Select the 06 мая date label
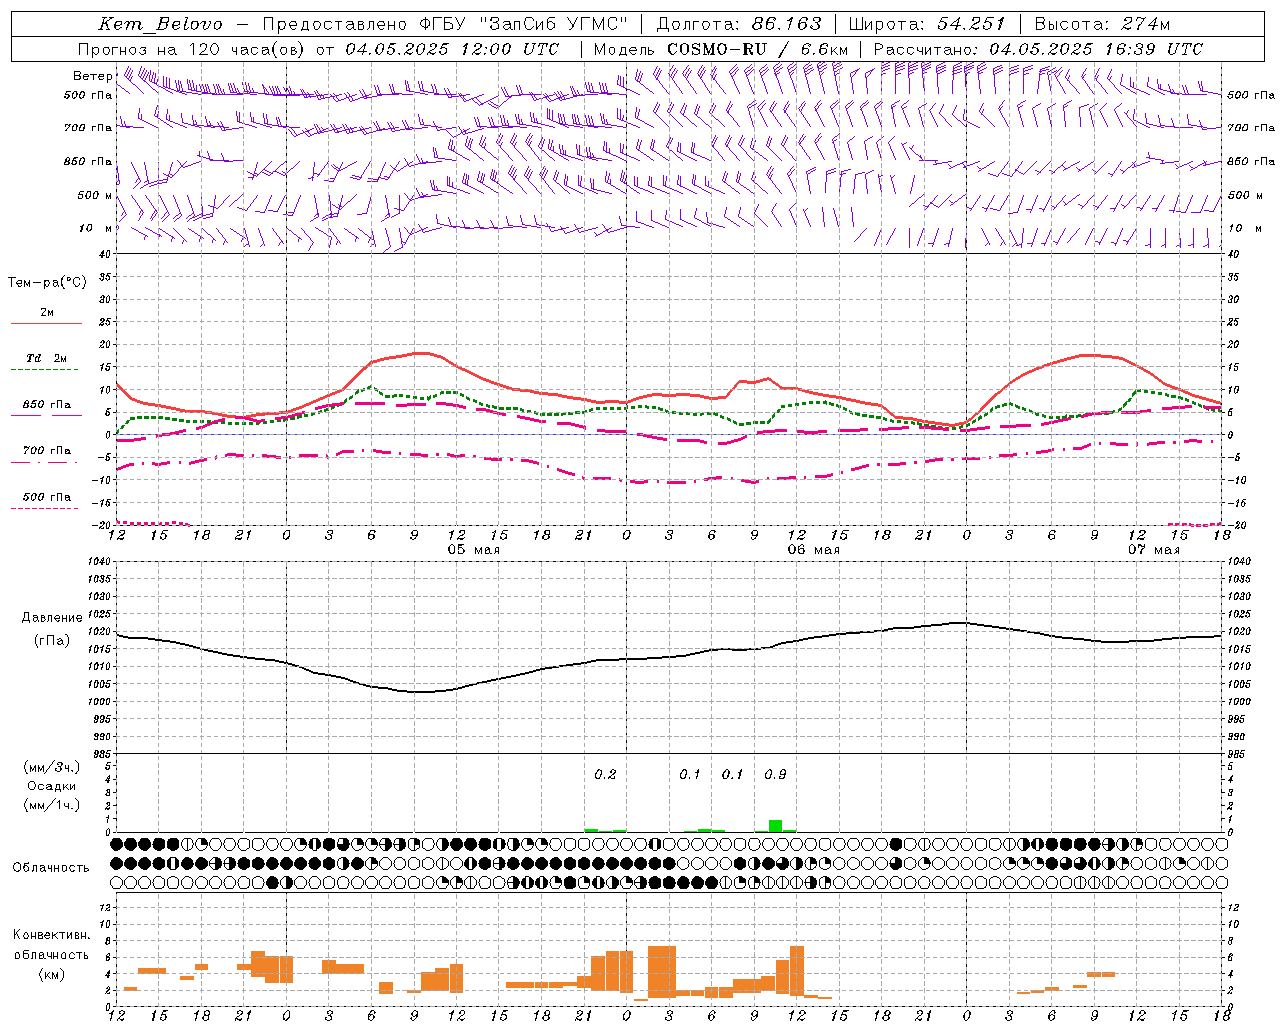 pyautogui.click(x=813, y=550)
